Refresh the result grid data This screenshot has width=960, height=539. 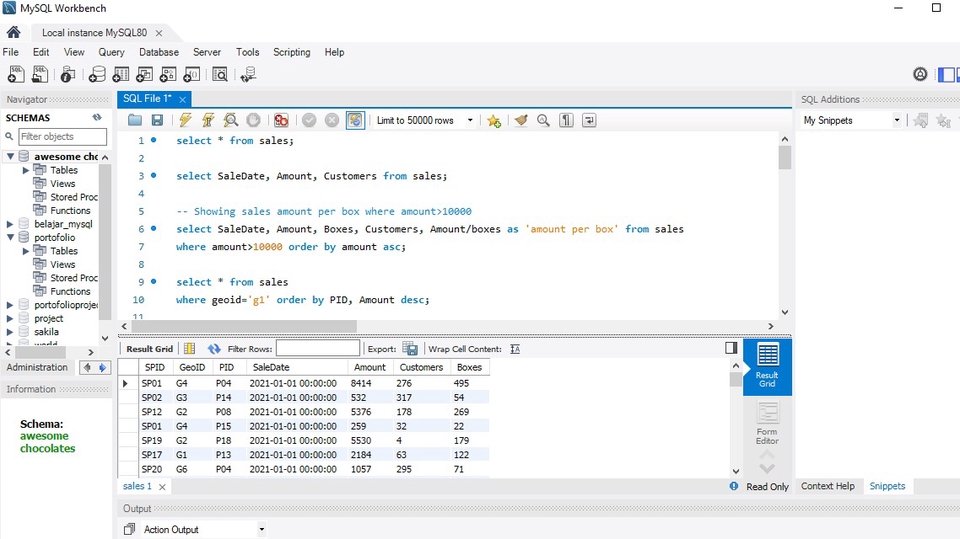coord(214,349)
